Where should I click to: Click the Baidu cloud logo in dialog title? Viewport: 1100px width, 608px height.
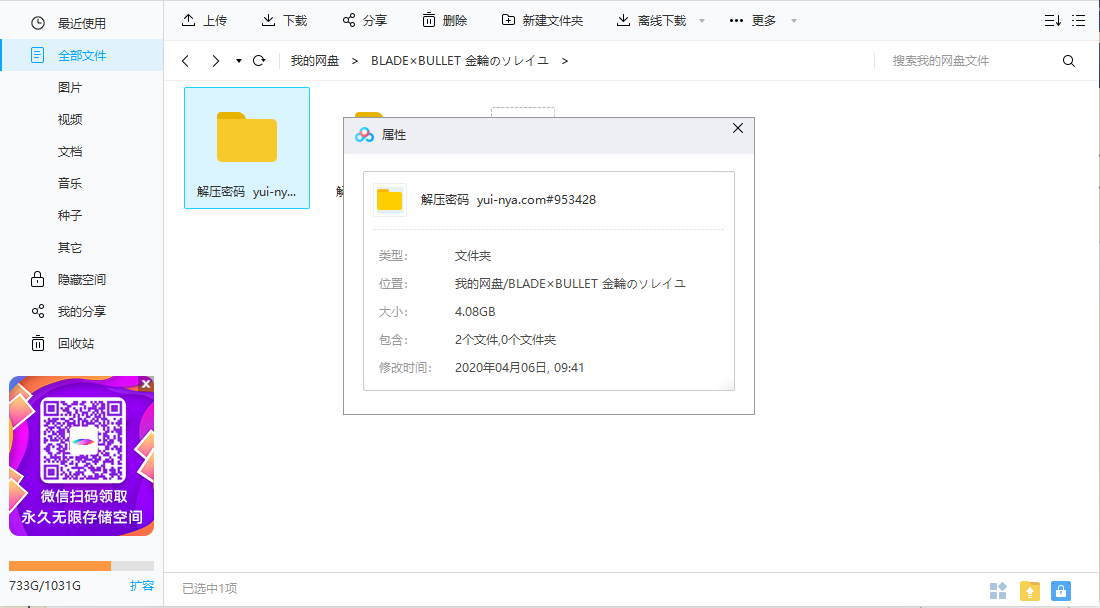364,135
